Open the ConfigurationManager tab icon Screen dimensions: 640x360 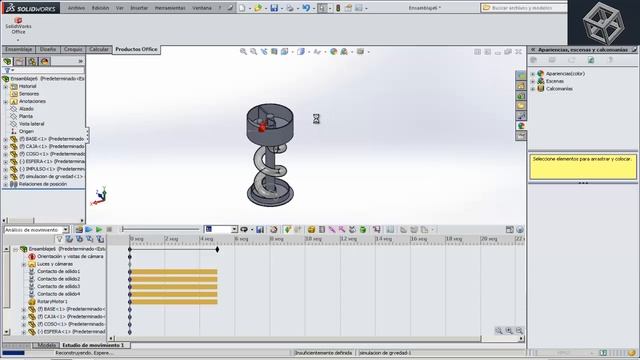tap(32, 61)
